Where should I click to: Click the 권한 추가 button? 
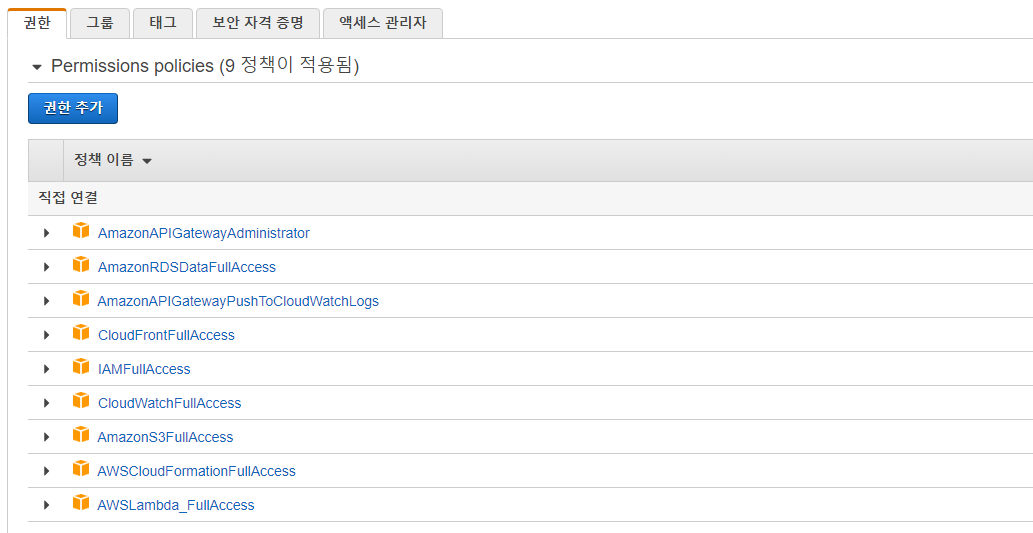(73, 108)
